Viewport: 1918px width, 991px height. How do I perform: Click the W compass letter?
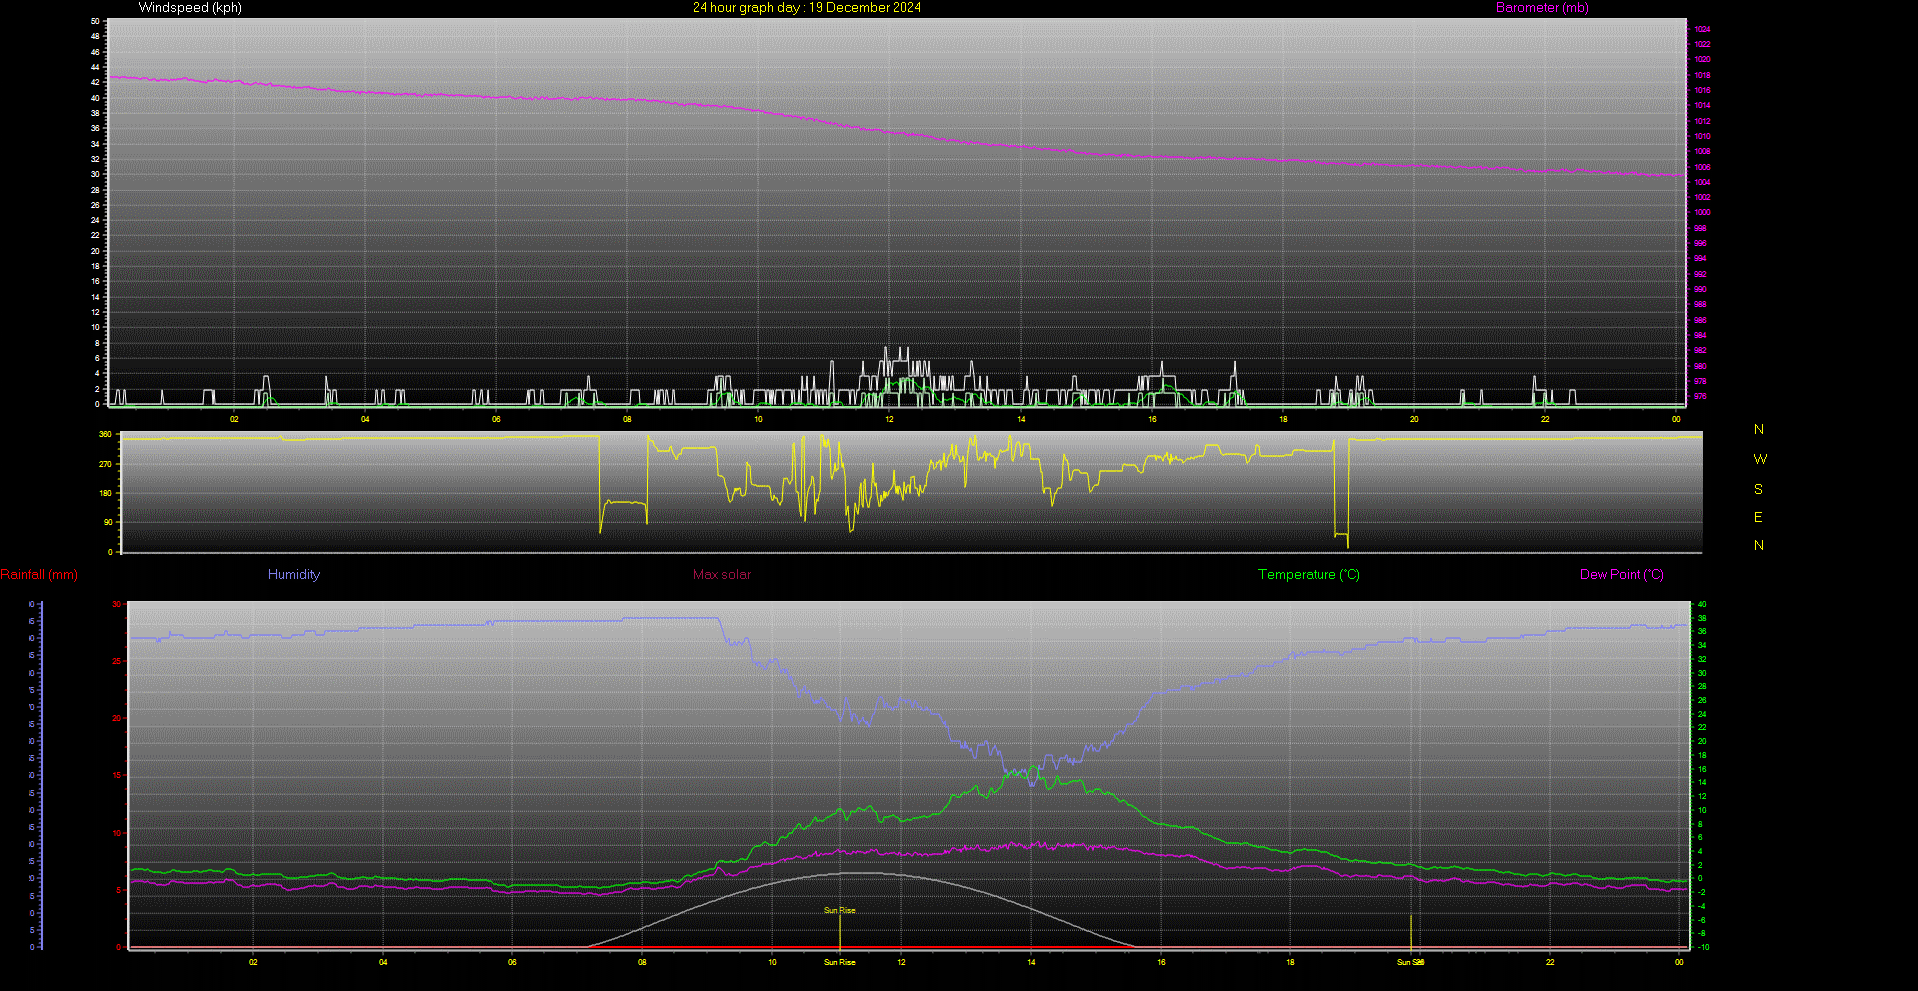(x=1760, y=459)
